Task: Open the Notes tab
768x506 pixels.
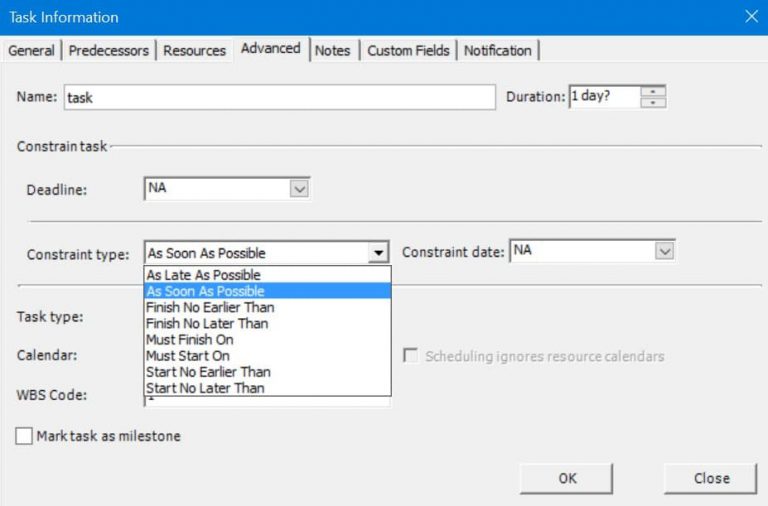Action: (x=332, y=50)
